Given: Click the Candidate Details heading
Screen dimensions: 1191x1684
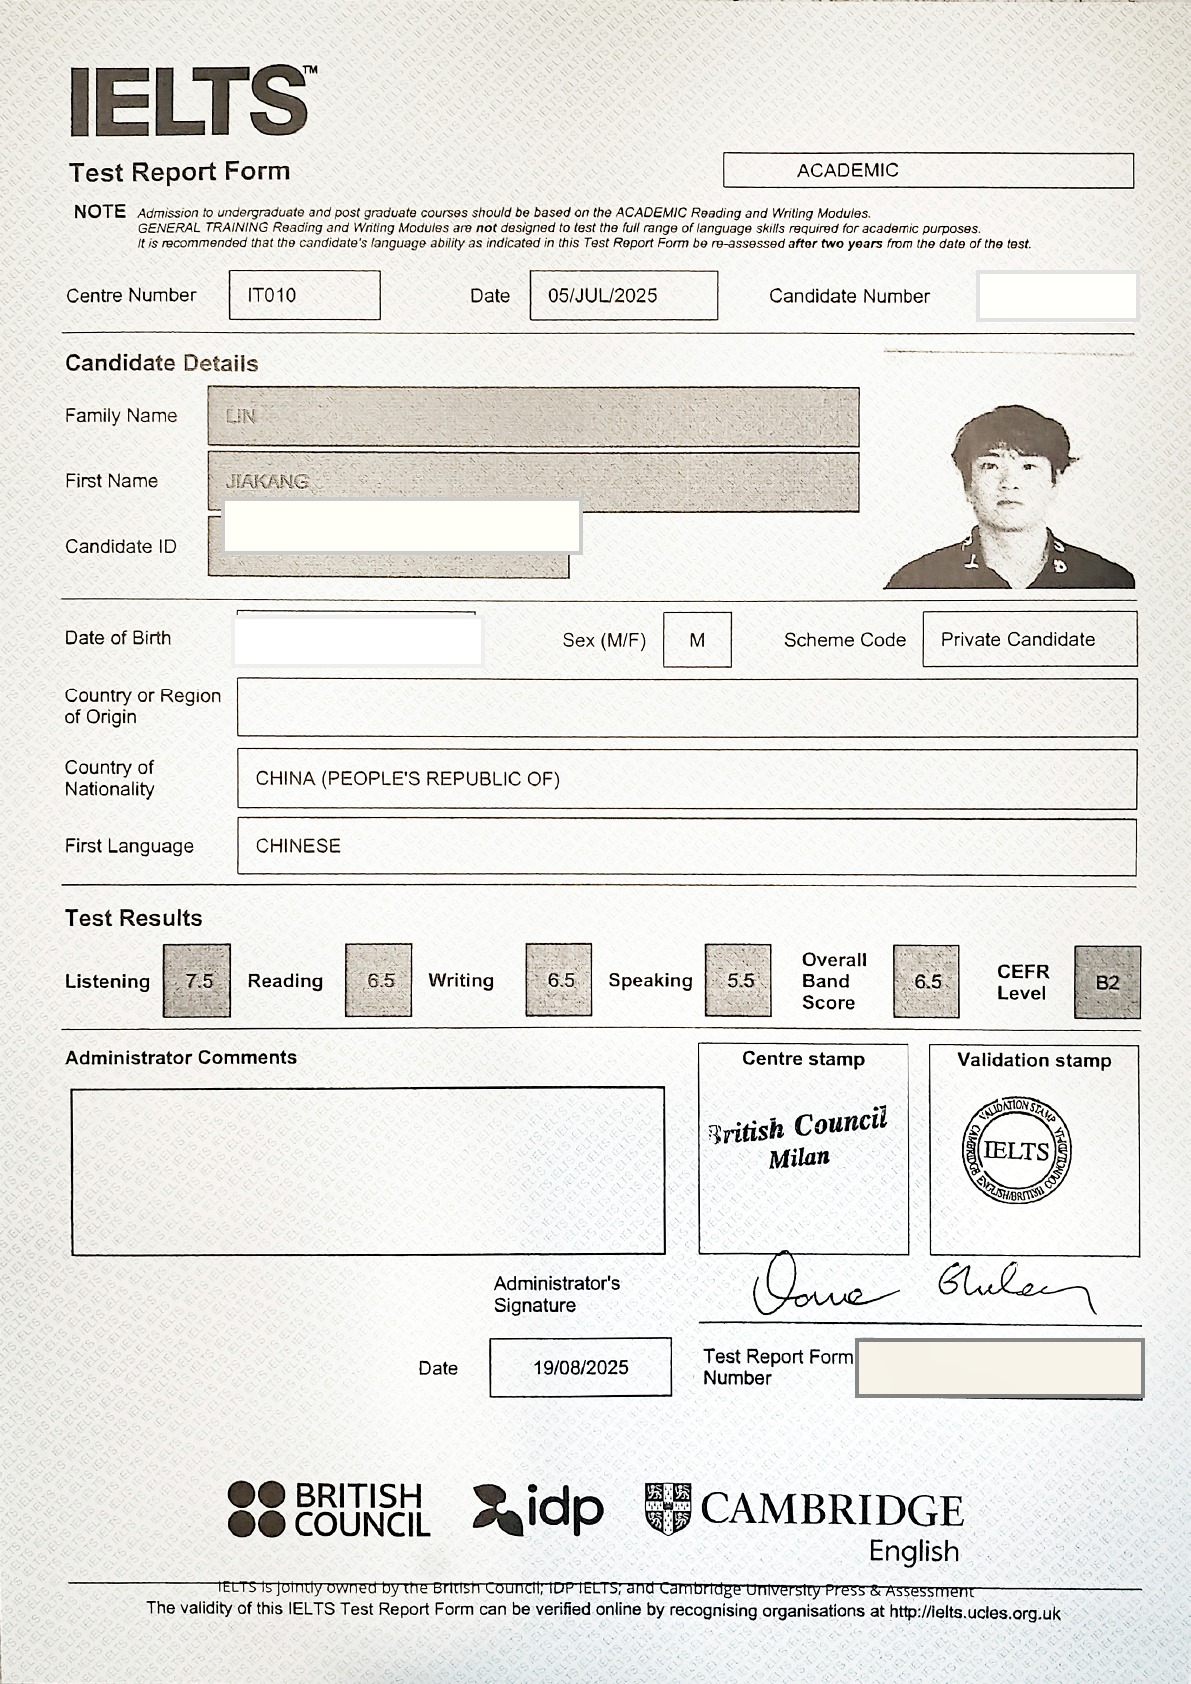Looking at the screenshot, I should (162, 363).
